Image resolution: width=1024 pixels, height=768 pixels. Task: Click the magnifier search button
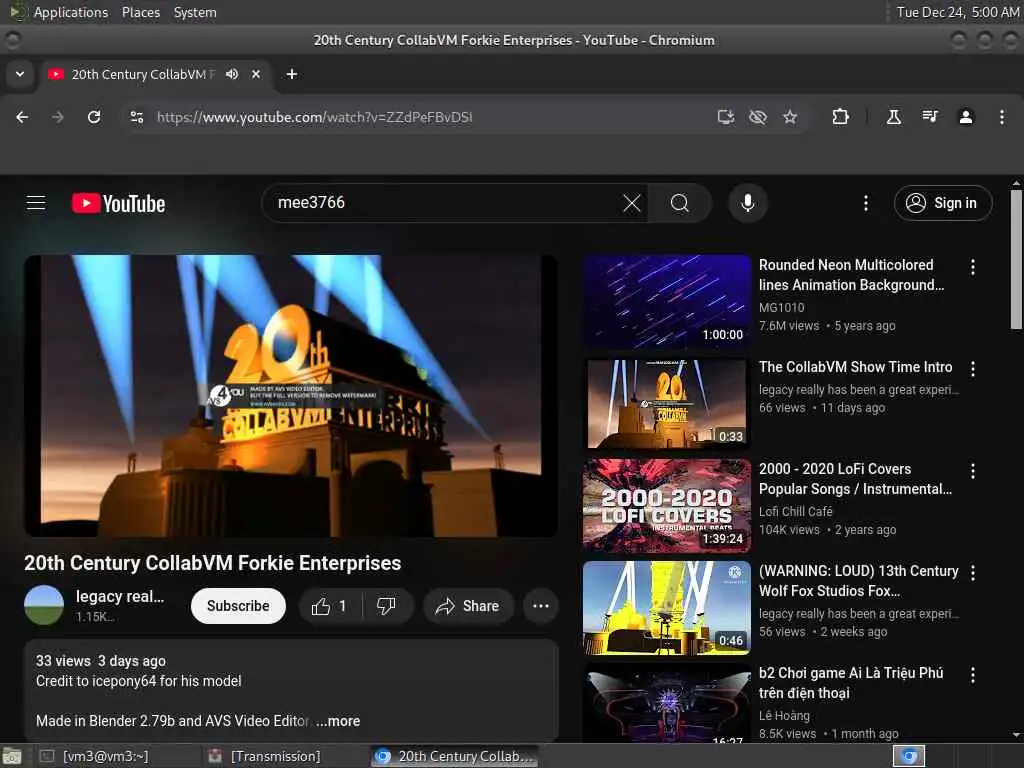point(680,203)
